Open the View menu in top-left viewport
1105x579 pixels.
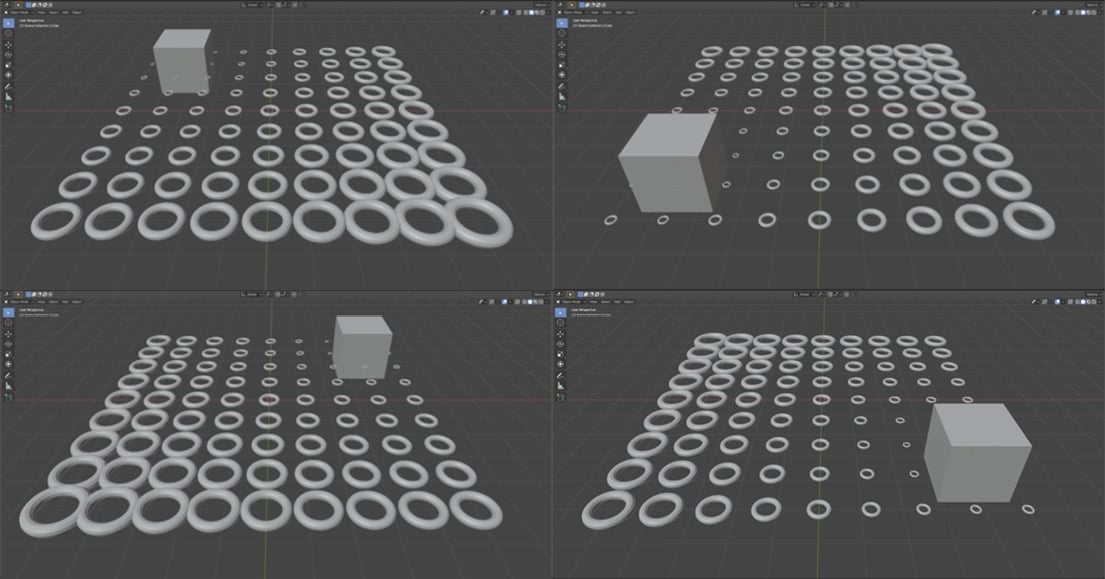[42, 12]
